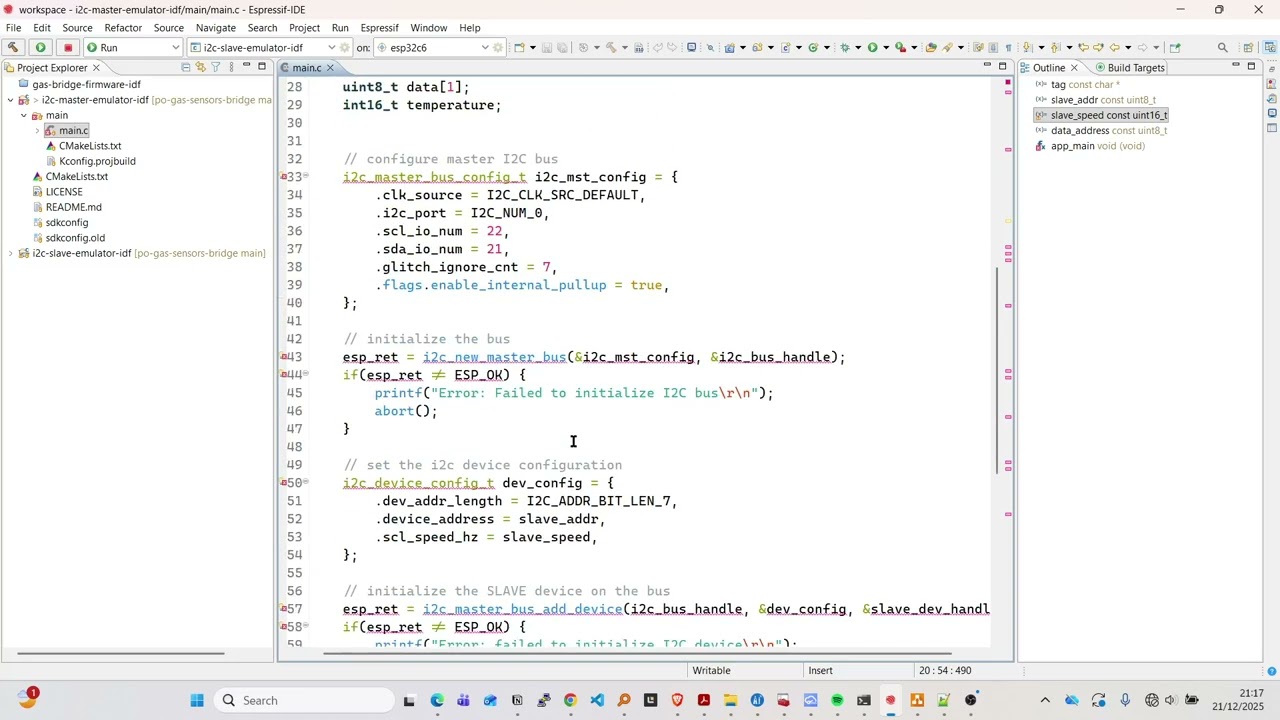Open the Window menu
Image resolution: width=1280 pixels, height=720 pixels.
428,27
